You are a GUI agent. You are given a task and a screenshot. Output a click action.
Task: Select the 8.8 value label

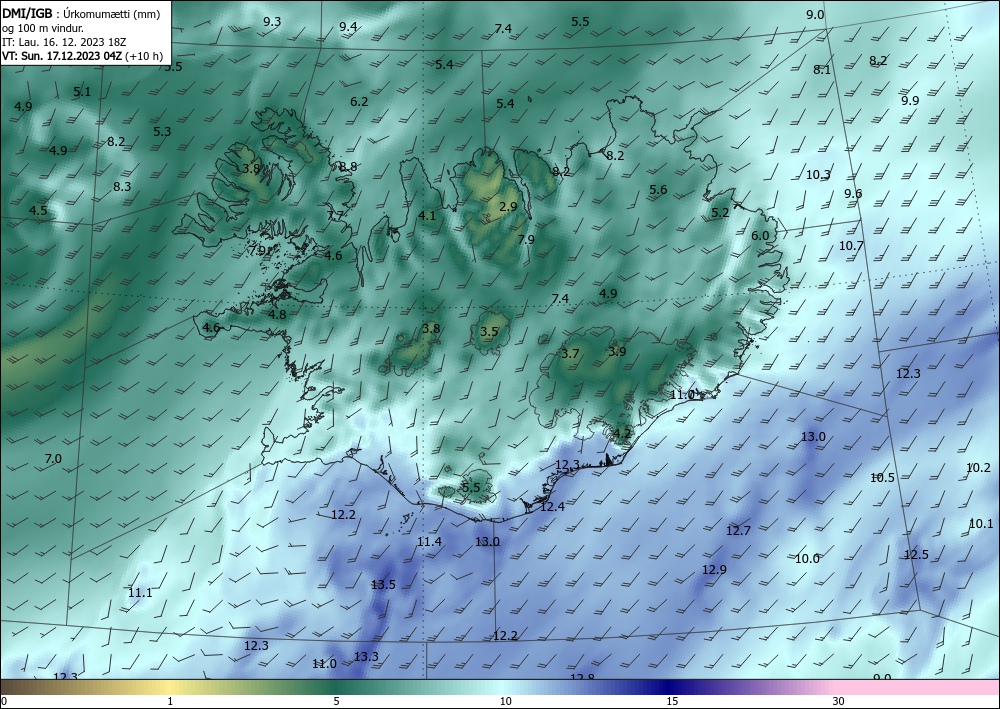tap(348, 167)
